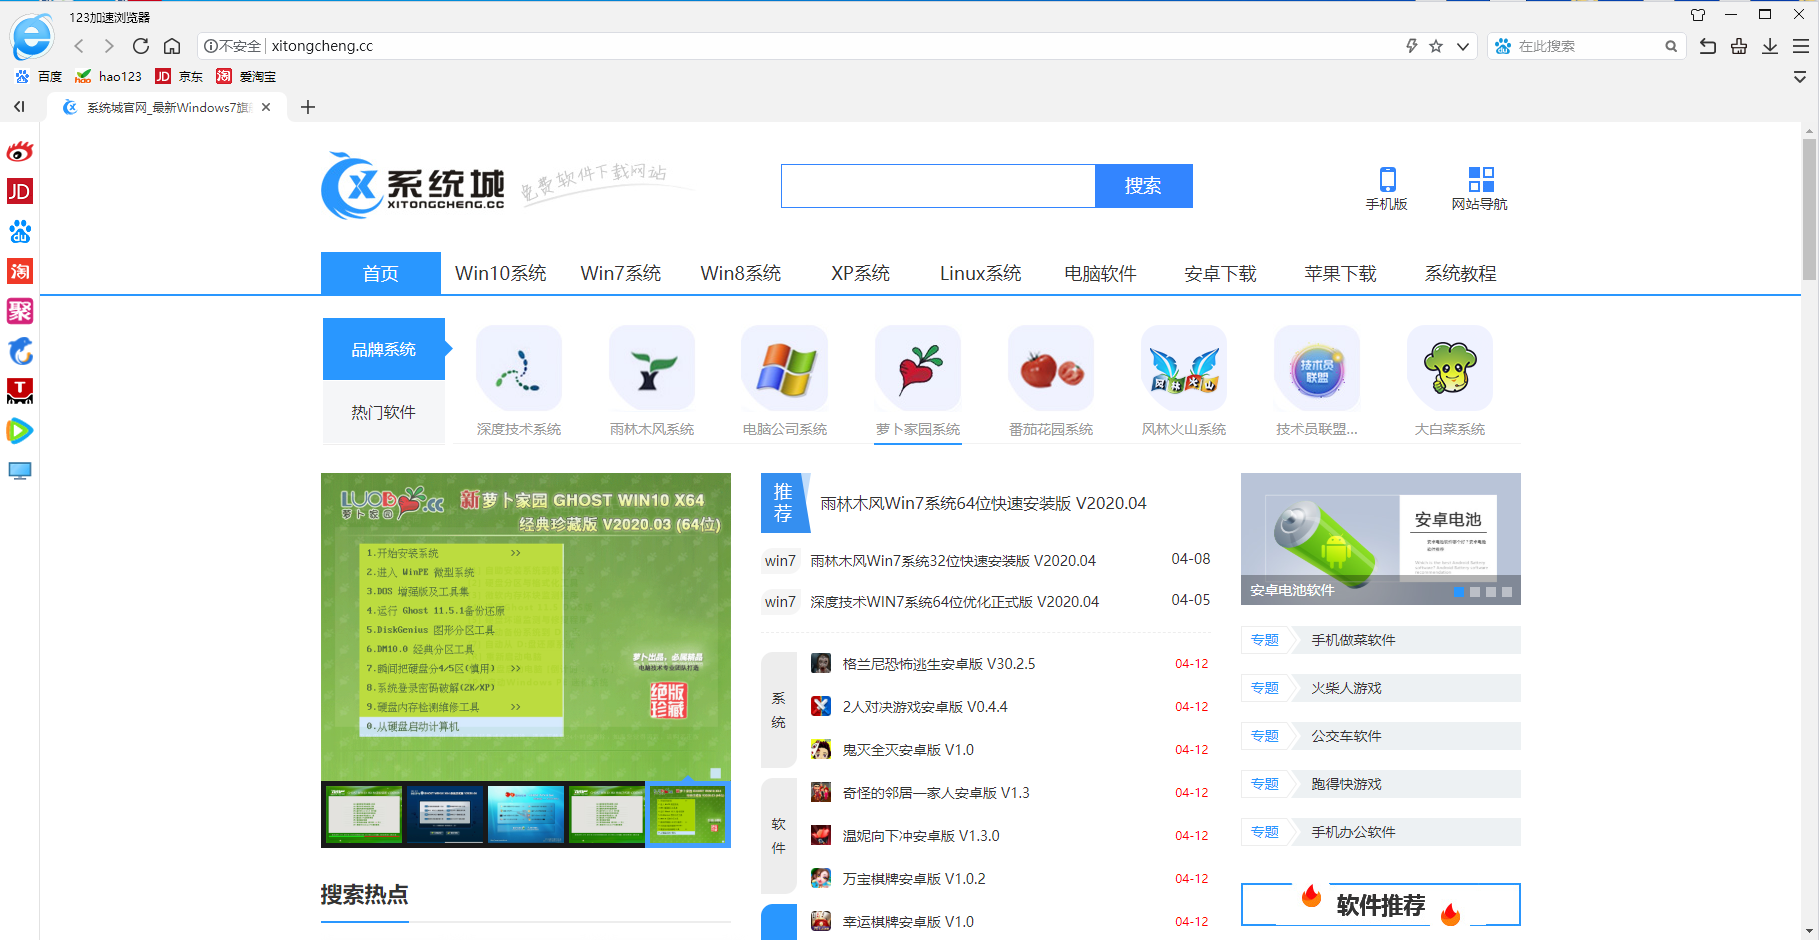Open the 手机版 mobile version icon

(1387, 188)
